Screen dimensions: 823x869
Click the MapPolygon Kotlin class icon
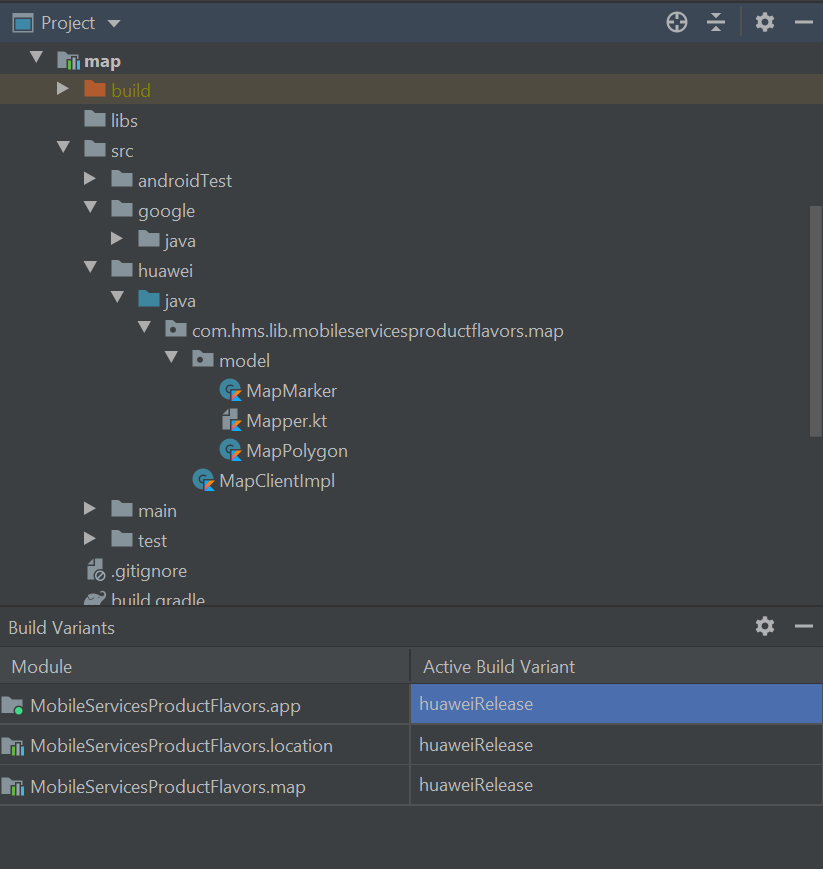(231, 450)
